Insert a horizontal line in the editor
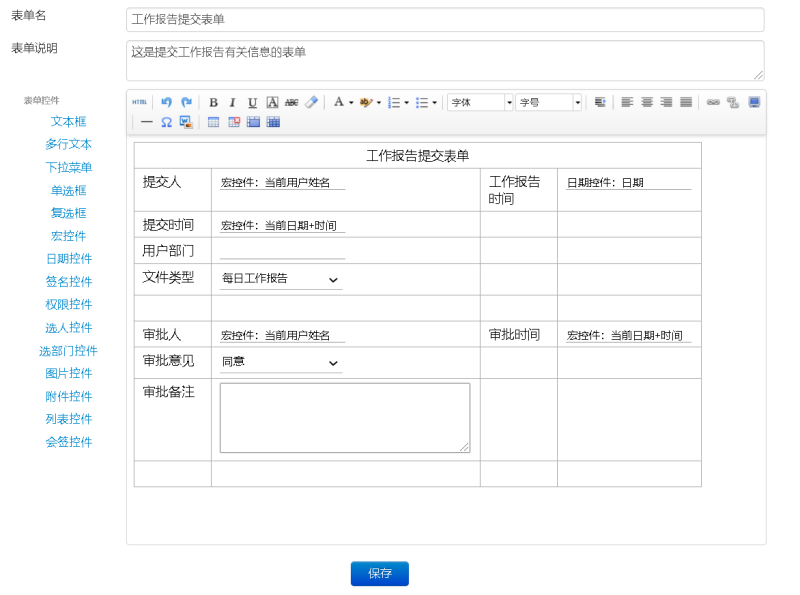The image size is (800, 595). coord(145,122)
